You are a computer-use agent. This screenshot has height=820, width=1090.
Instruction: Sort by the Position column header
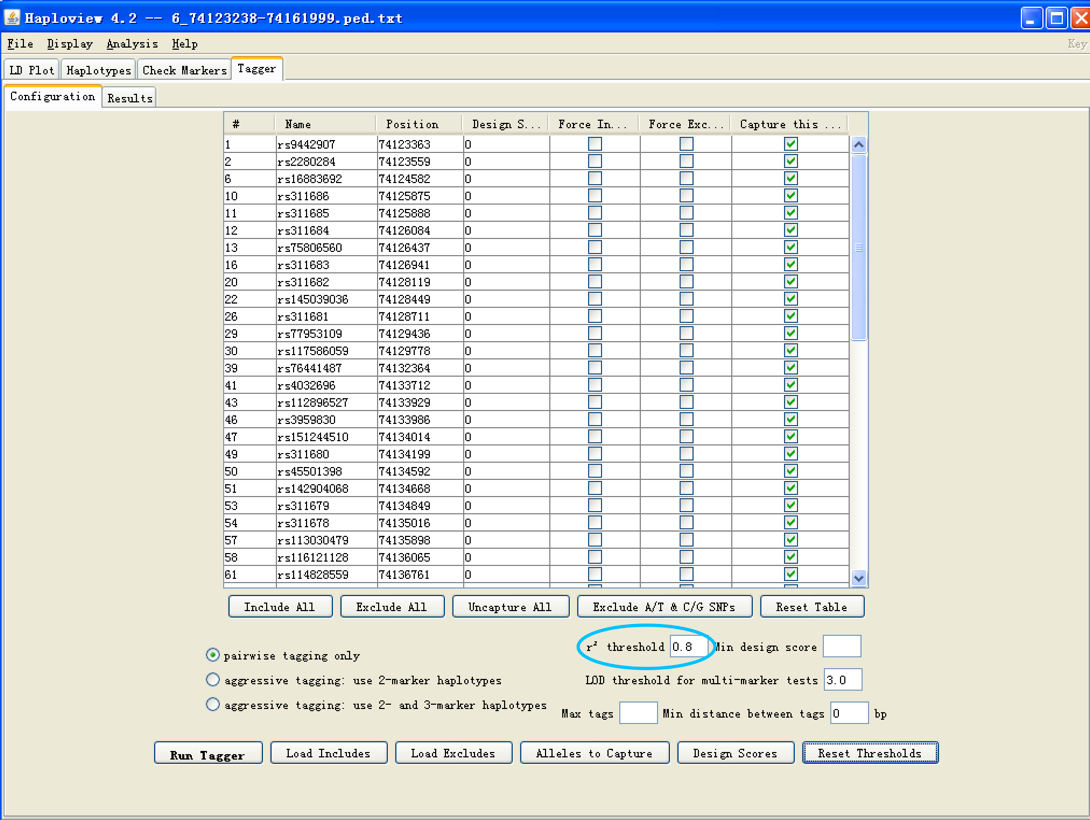point(419,124)
